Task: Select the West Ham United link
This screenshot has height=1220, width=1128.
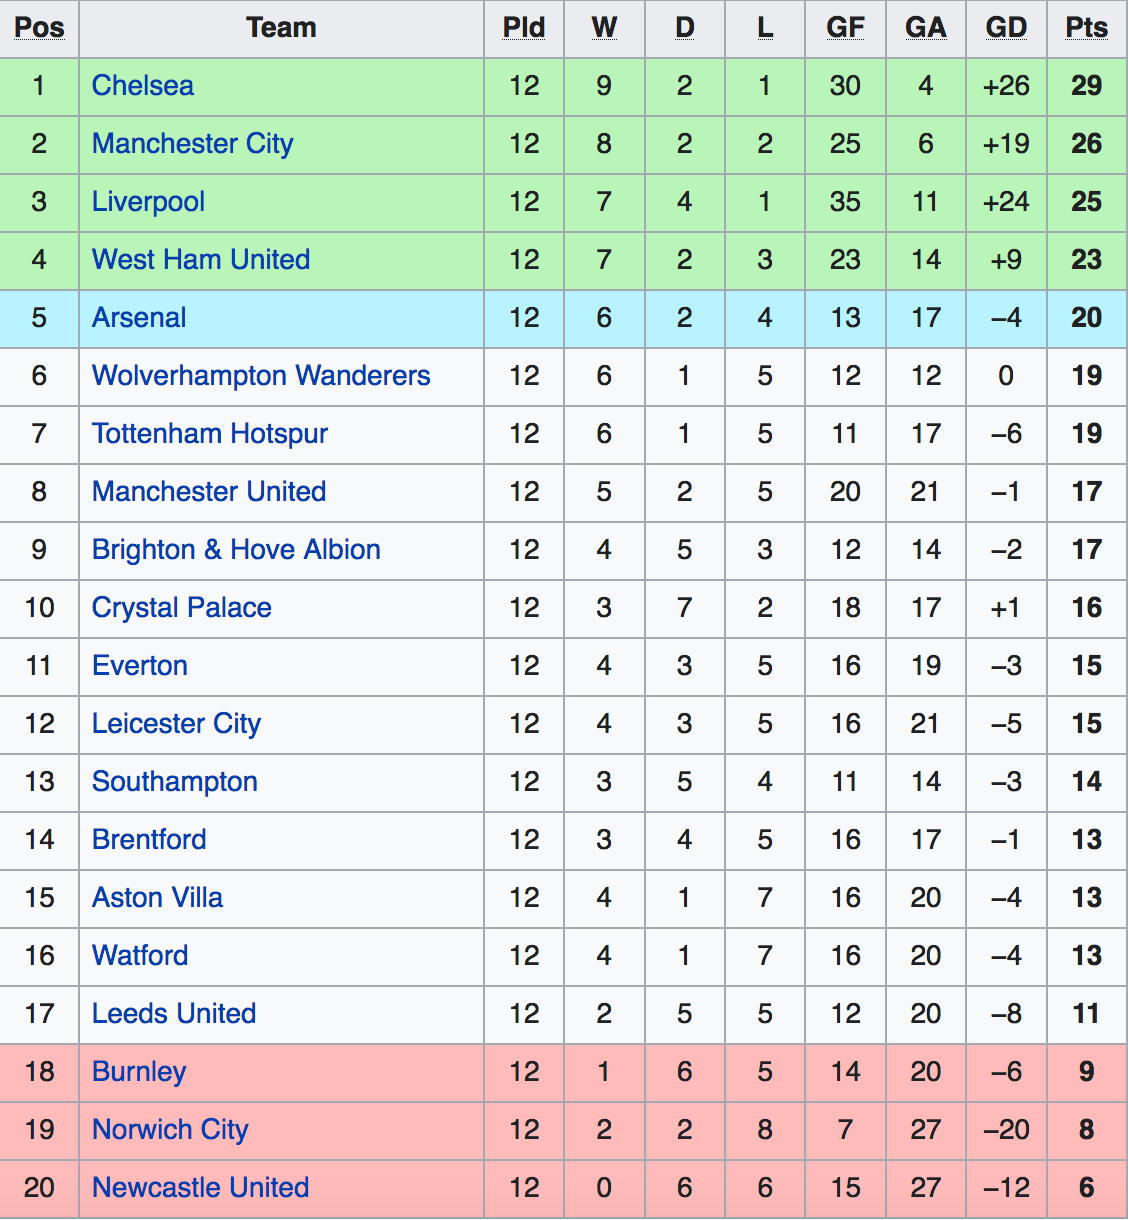Action: 200,260
